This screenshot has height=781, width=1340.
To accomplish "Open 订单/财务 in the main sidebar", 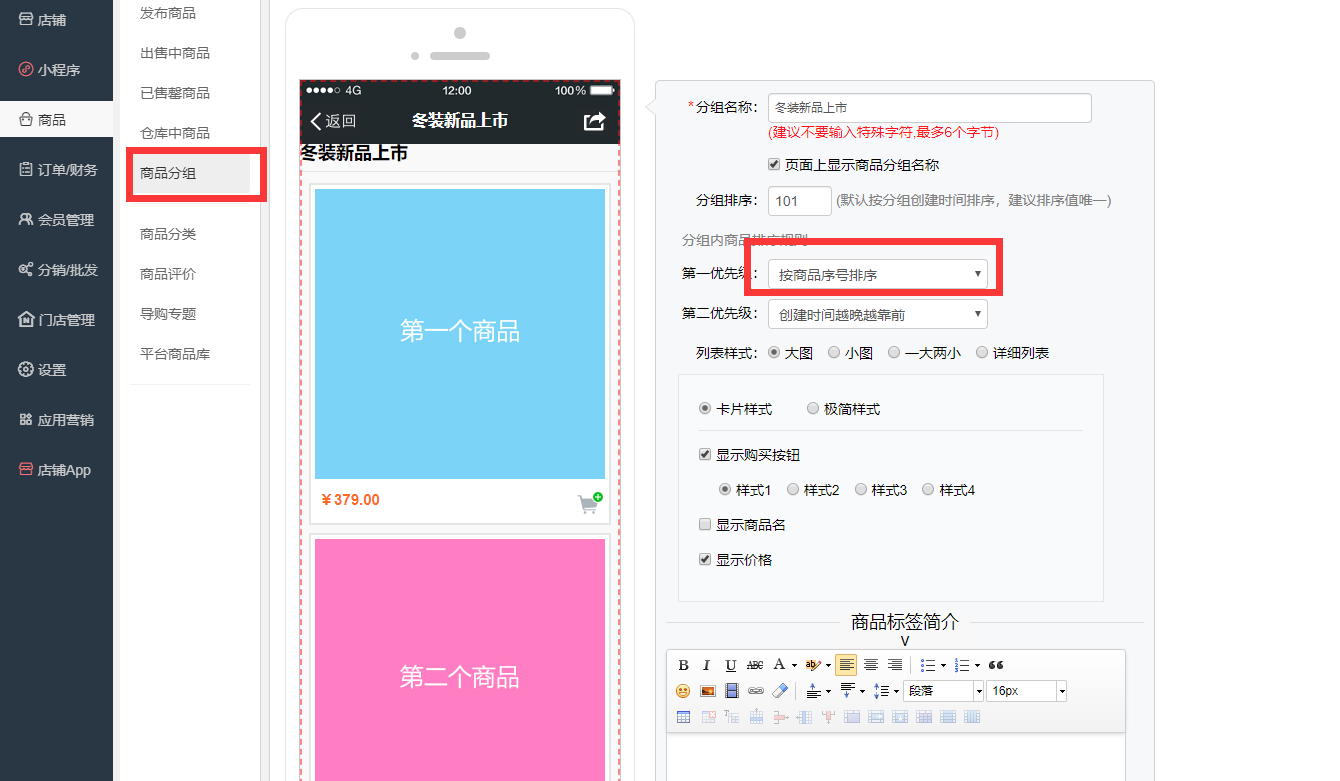I will [x=57, y=170].
